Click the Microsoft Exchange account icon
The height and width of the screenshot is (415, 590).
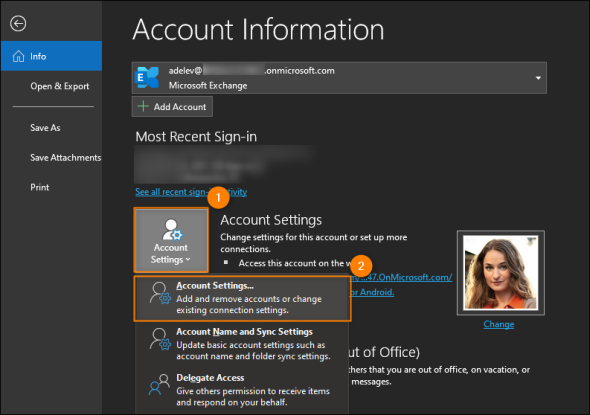click(x=147, y=78)
